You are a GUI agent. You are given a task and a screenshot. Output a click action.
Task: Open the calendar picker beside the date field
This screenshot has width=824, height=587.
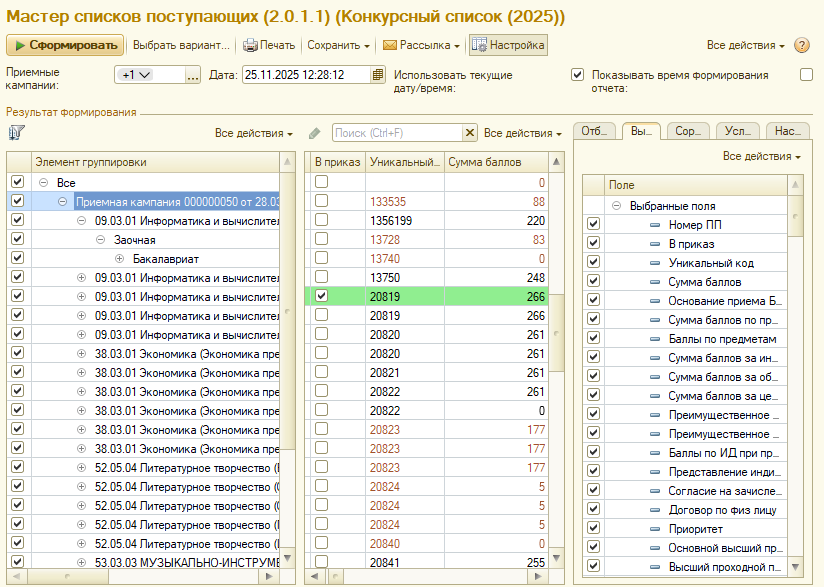pos(377,75)
